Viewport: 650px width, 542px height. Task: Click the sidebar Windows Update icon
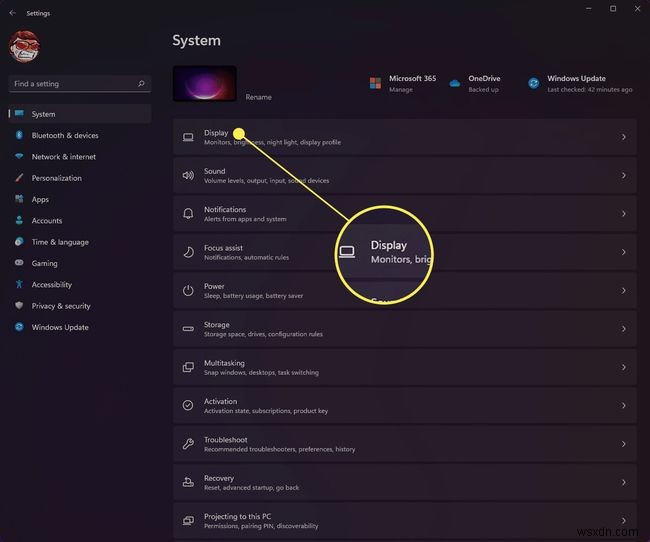pos(19,327)
